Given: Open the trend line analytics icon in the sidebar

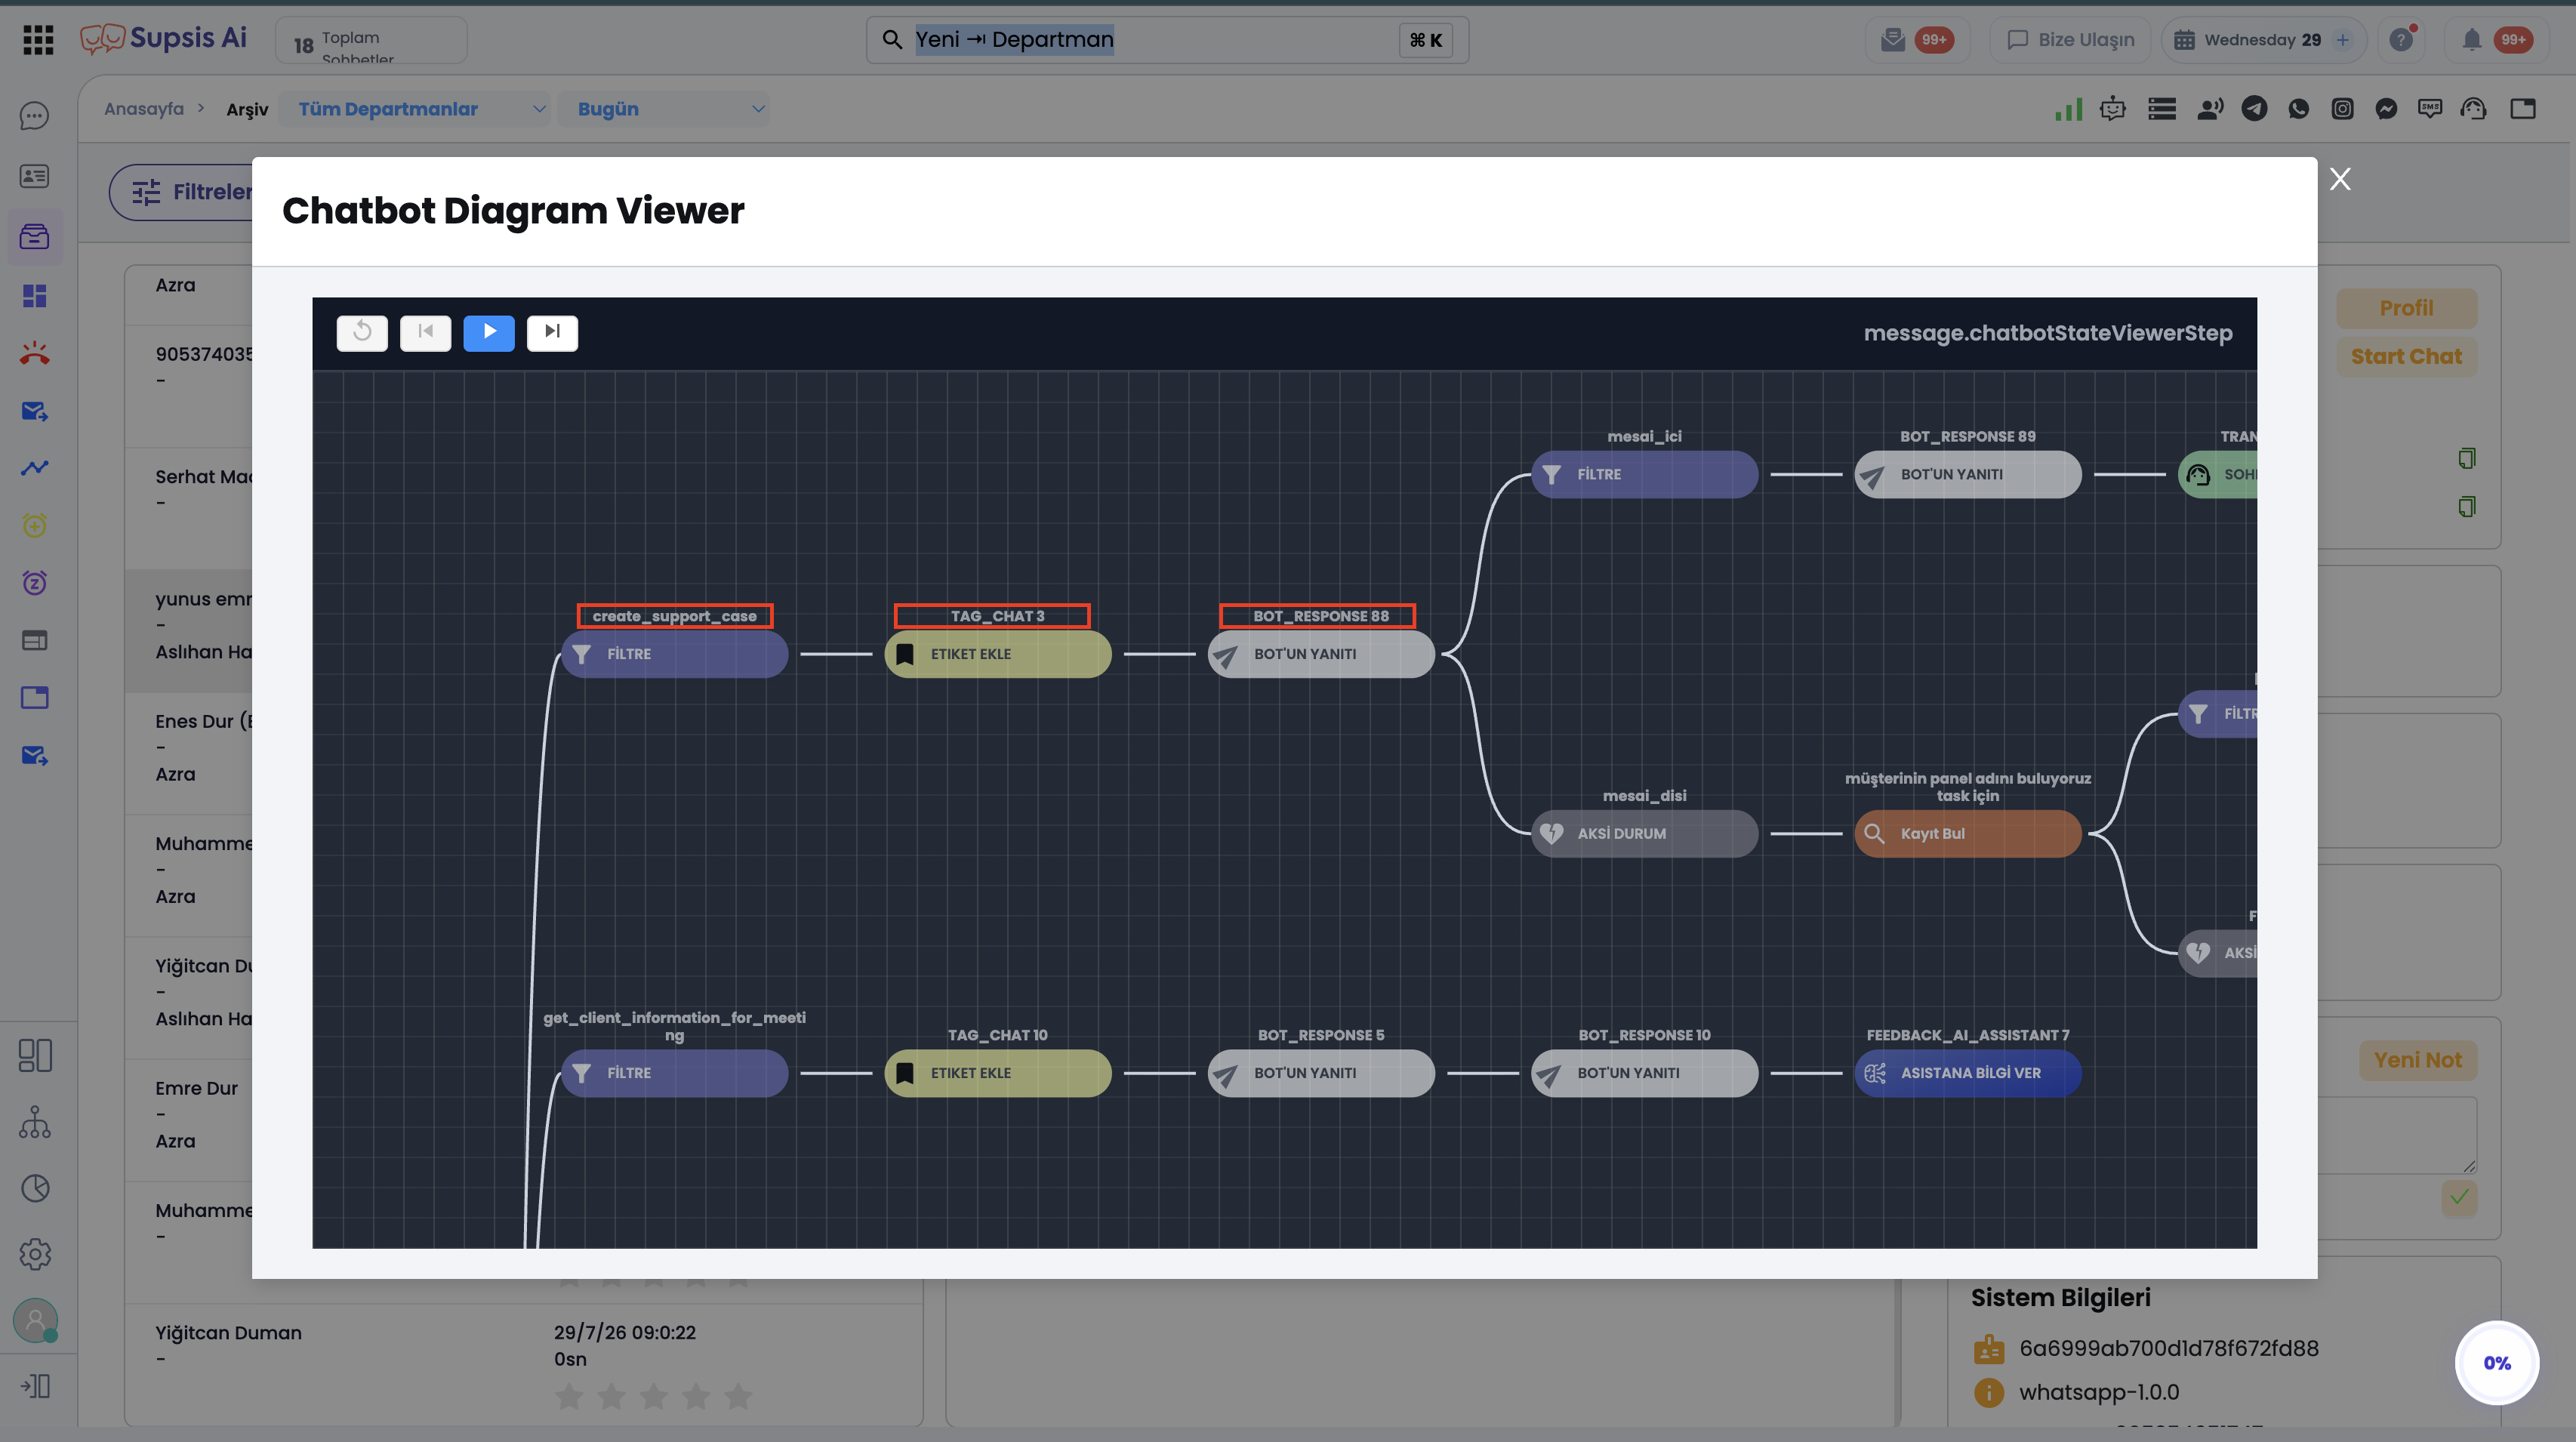Looking at the screenshot, I should (x=35, y=468).
